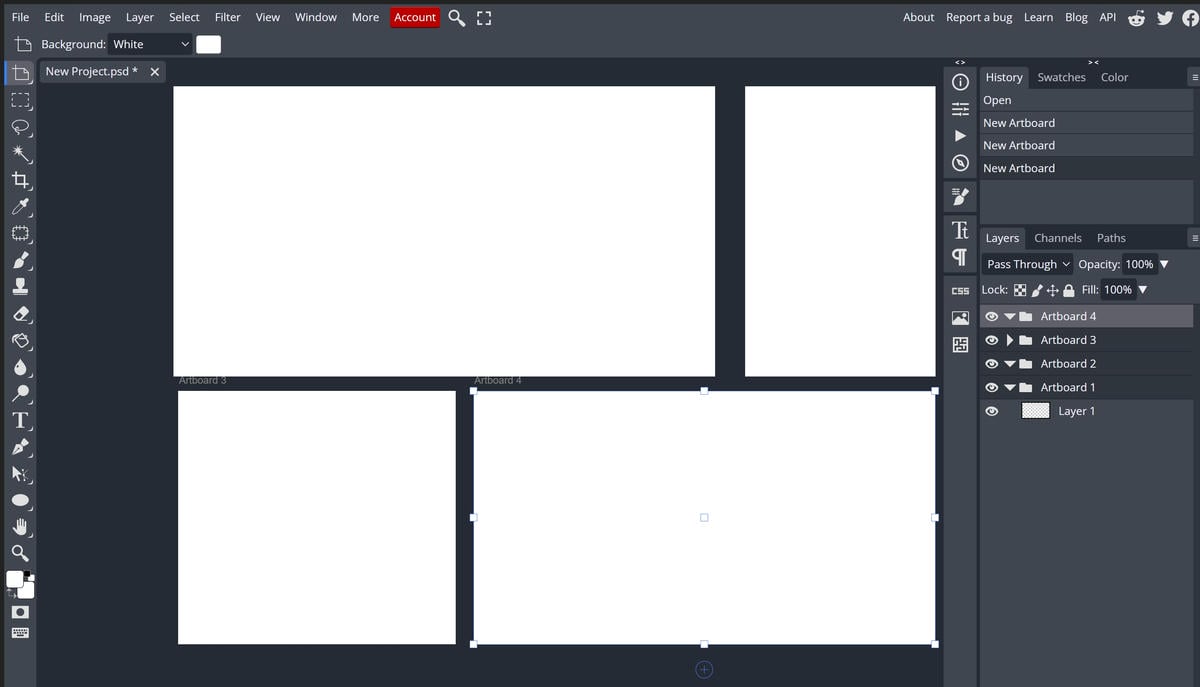
Task: Expand the Artboard 3 folder arrow
Action: pos(1010,340)
